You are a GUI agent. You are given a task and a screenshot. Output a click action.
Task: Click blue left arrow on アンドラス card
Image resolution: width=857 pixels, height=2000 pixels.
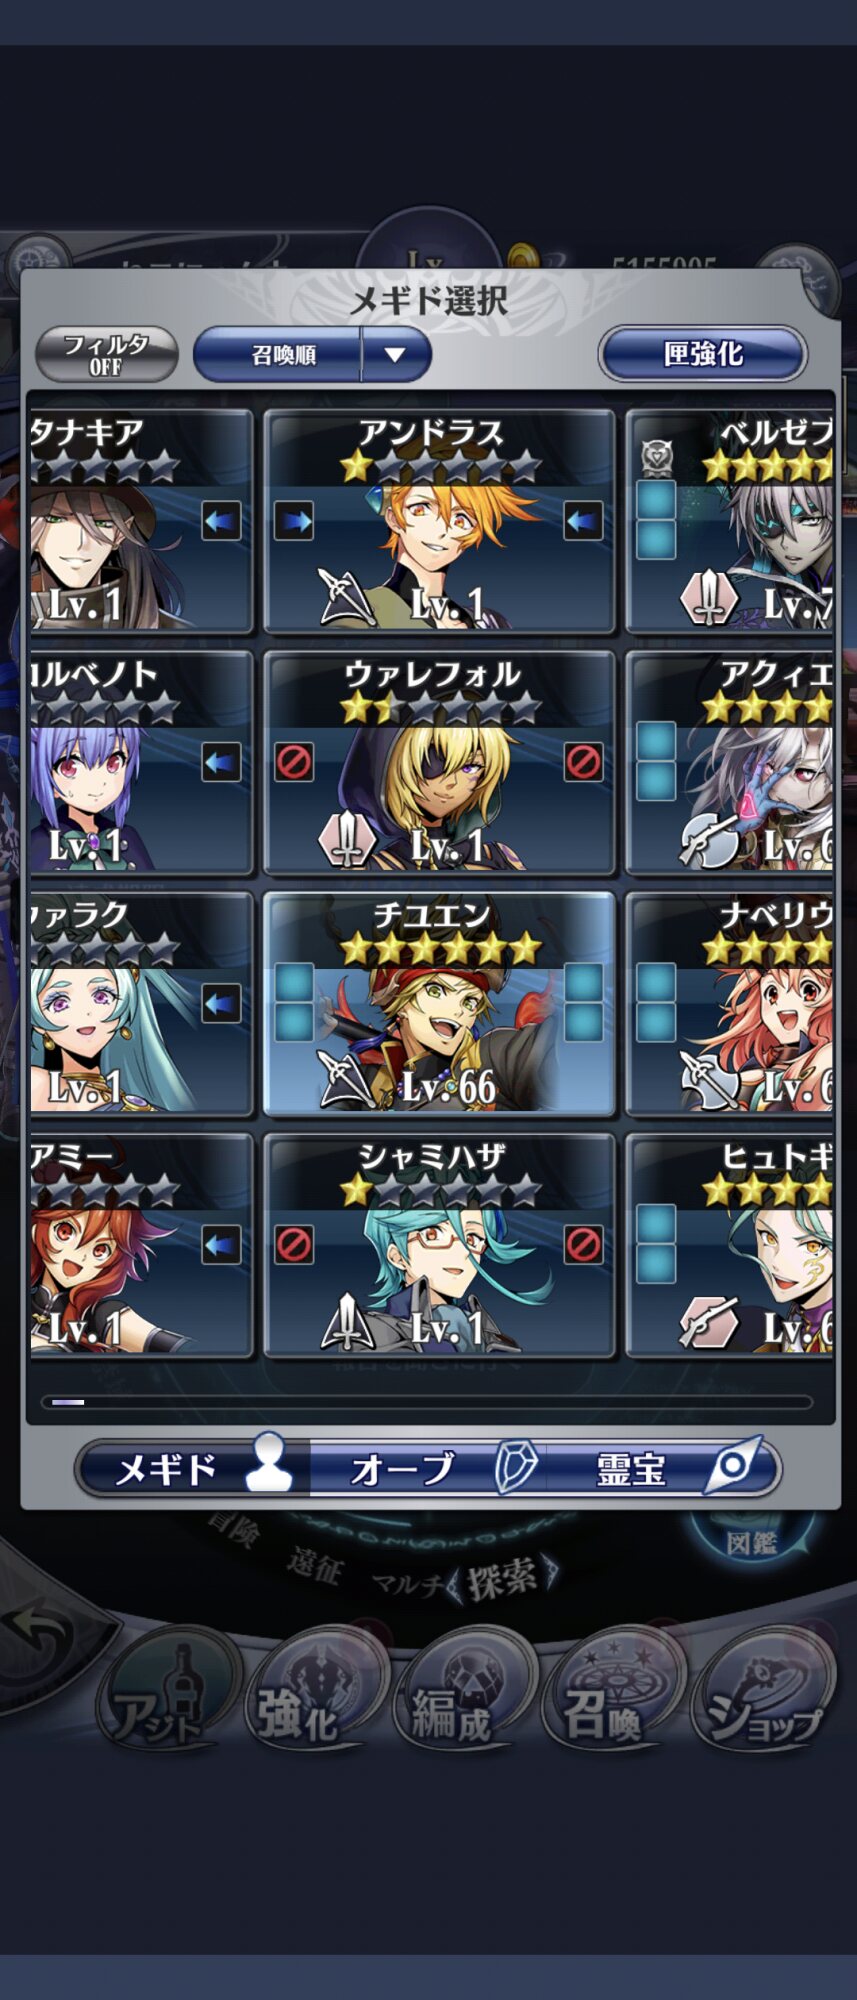coord(583,521)
